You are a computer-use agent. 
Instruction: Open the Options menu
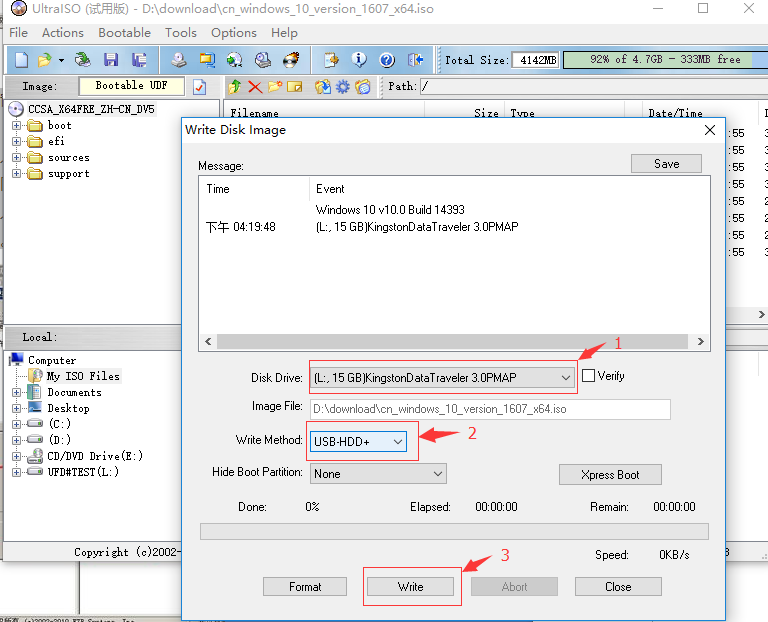tap(234, 33)
